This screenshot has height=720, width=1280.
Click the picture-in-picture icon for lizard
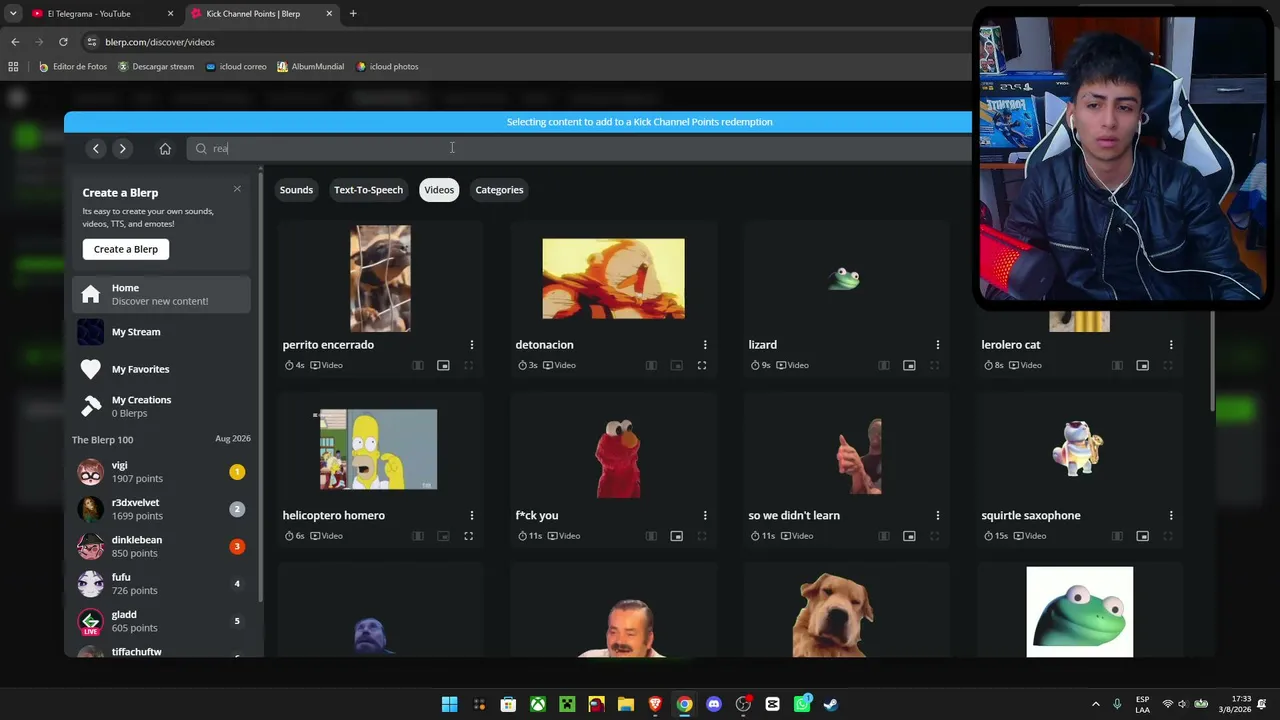point(909,366)
